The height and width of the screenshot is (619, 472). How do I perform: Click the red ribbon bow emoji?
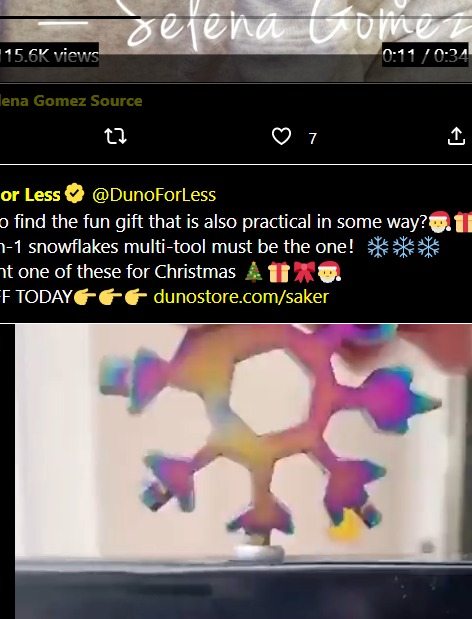pyautogui.click(x=304, y=272)
